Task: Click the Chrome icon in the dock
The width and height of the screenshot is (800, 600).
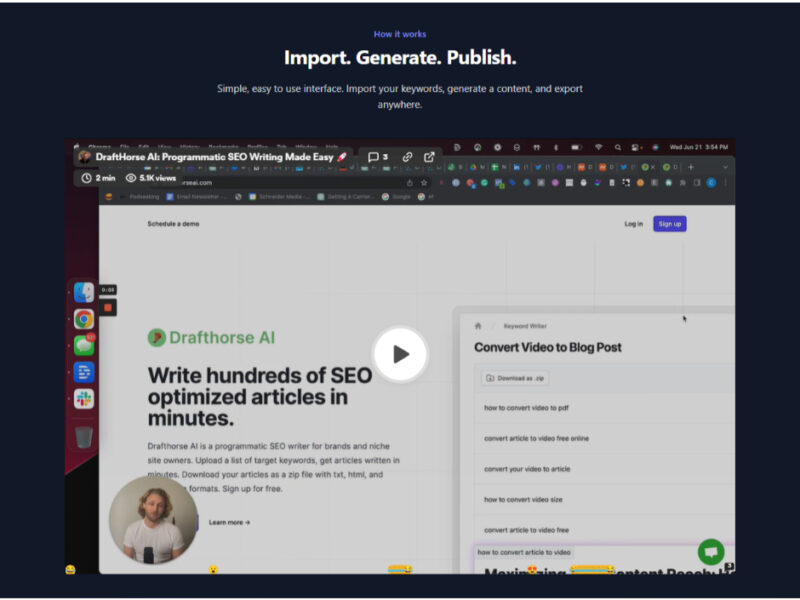Action: click(84, 319)
